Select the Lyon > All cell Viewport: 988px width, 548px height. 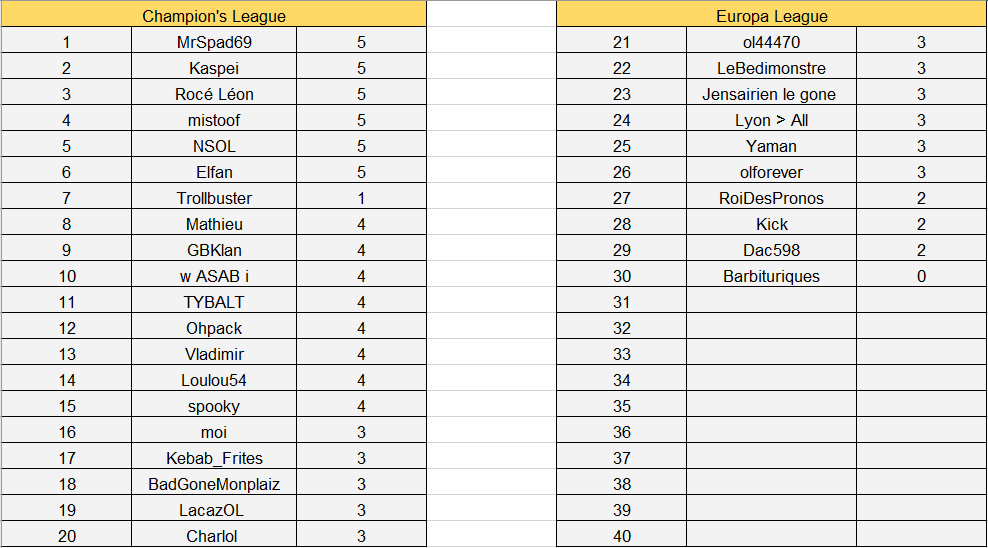[x=771, y=118]
